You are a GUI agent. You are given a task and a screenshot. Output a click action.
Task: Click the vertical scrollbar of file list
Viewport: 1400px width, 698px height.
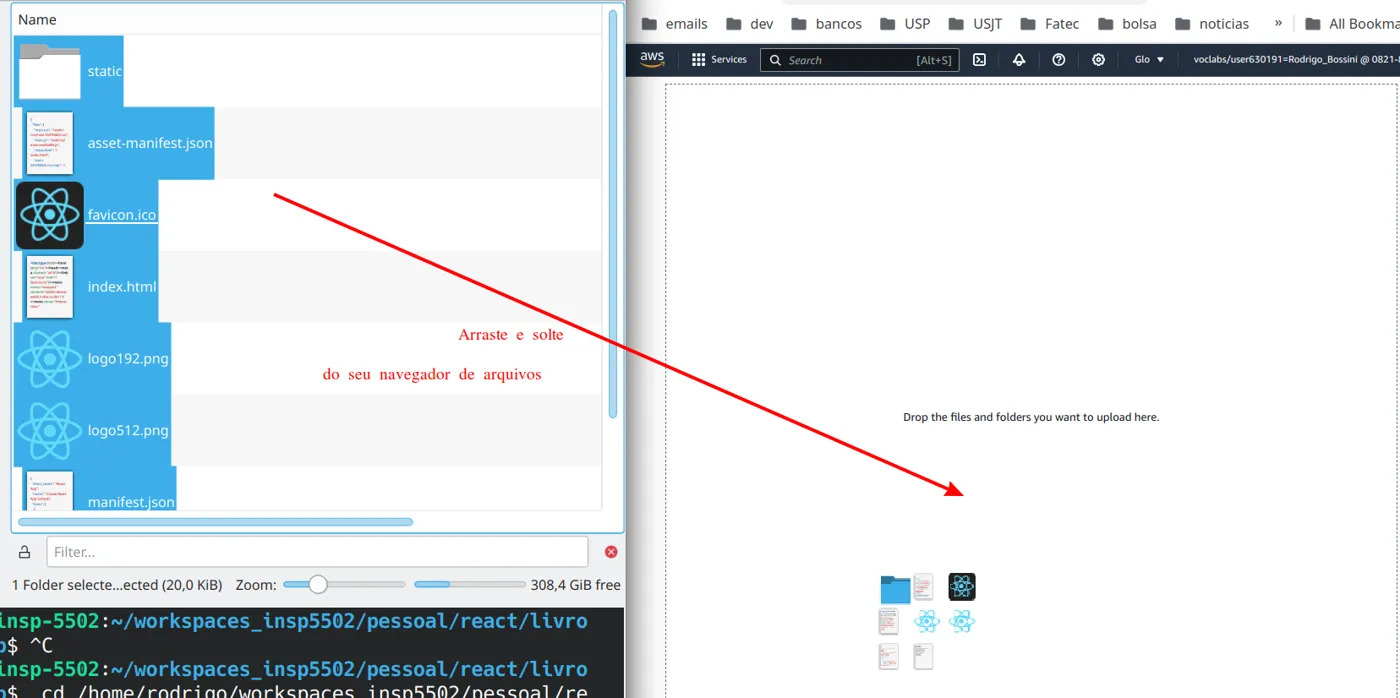[x=613, y=215]
